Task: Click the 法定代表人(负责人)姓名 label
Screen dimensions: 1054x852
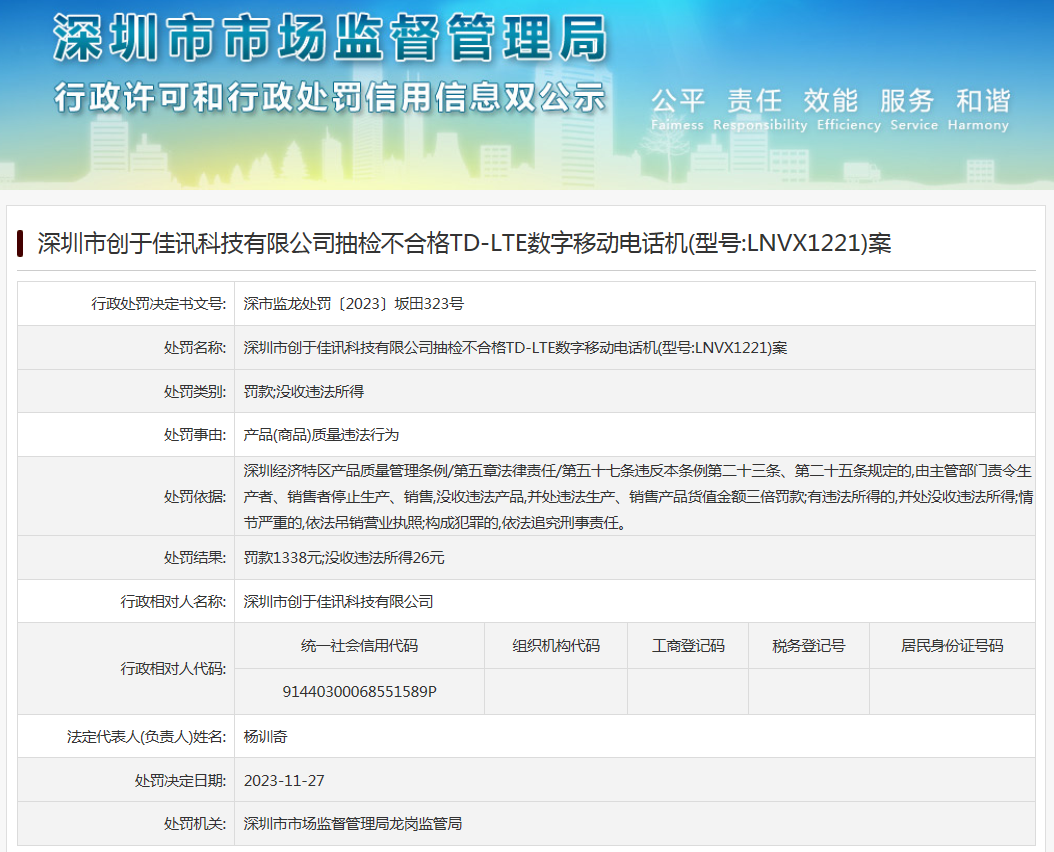Action: (x=147, y=737)
